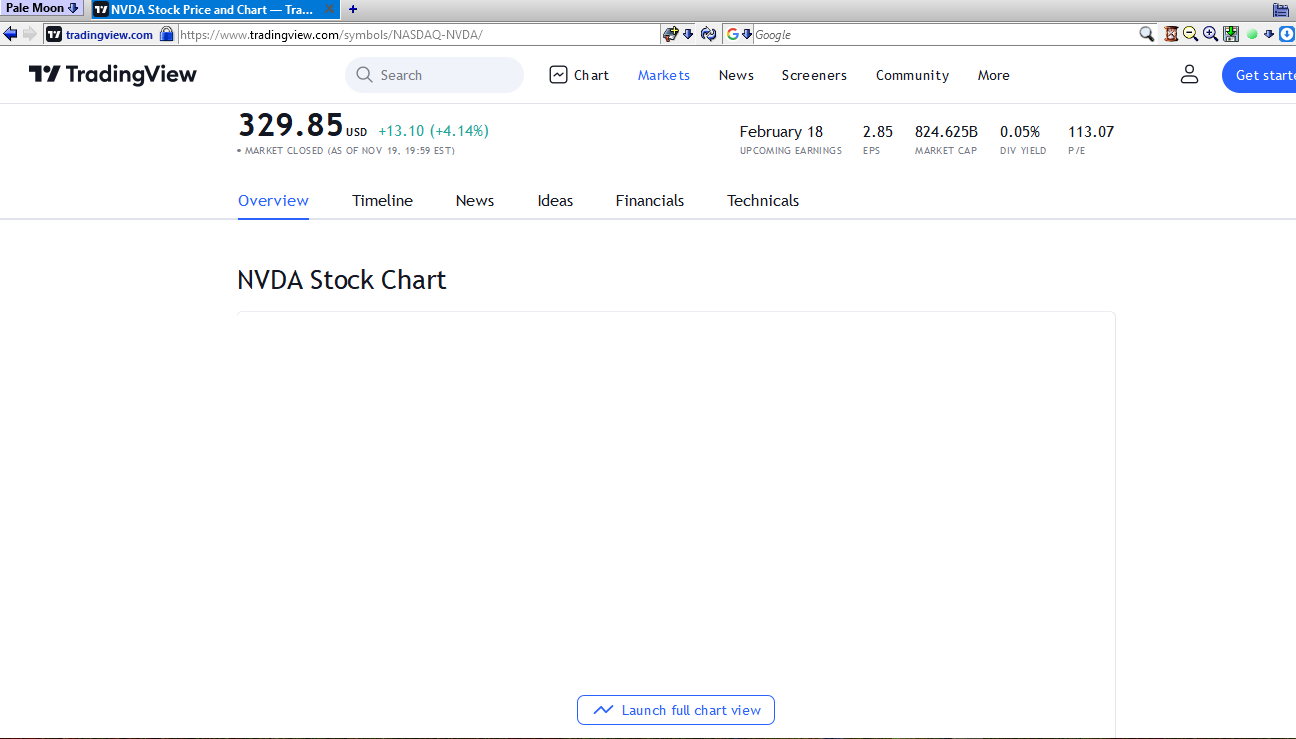
Task: Close the NVDA Stock Price tab
Action: point(329,9)
